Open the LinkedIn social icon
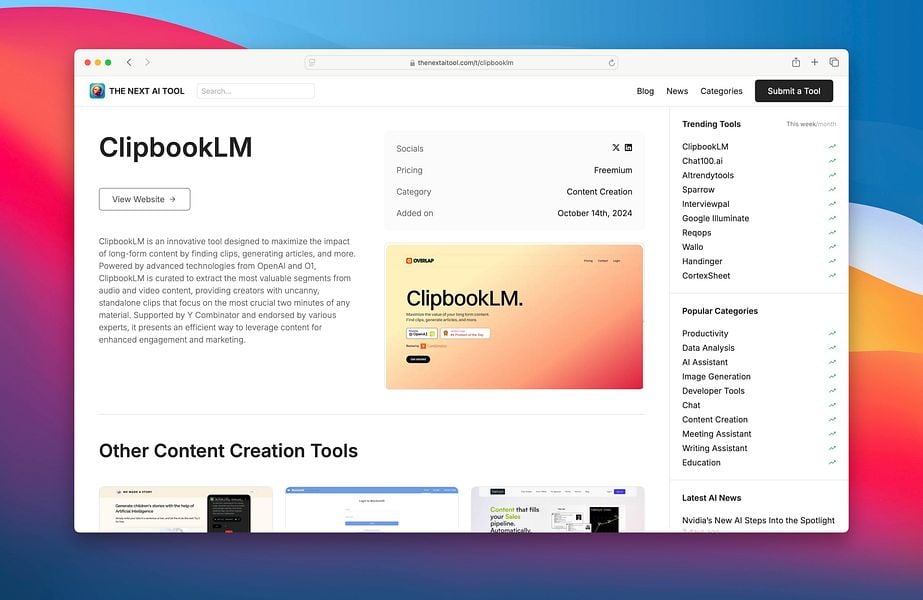Viewport: 923px width, 600px height. point(629,148)
